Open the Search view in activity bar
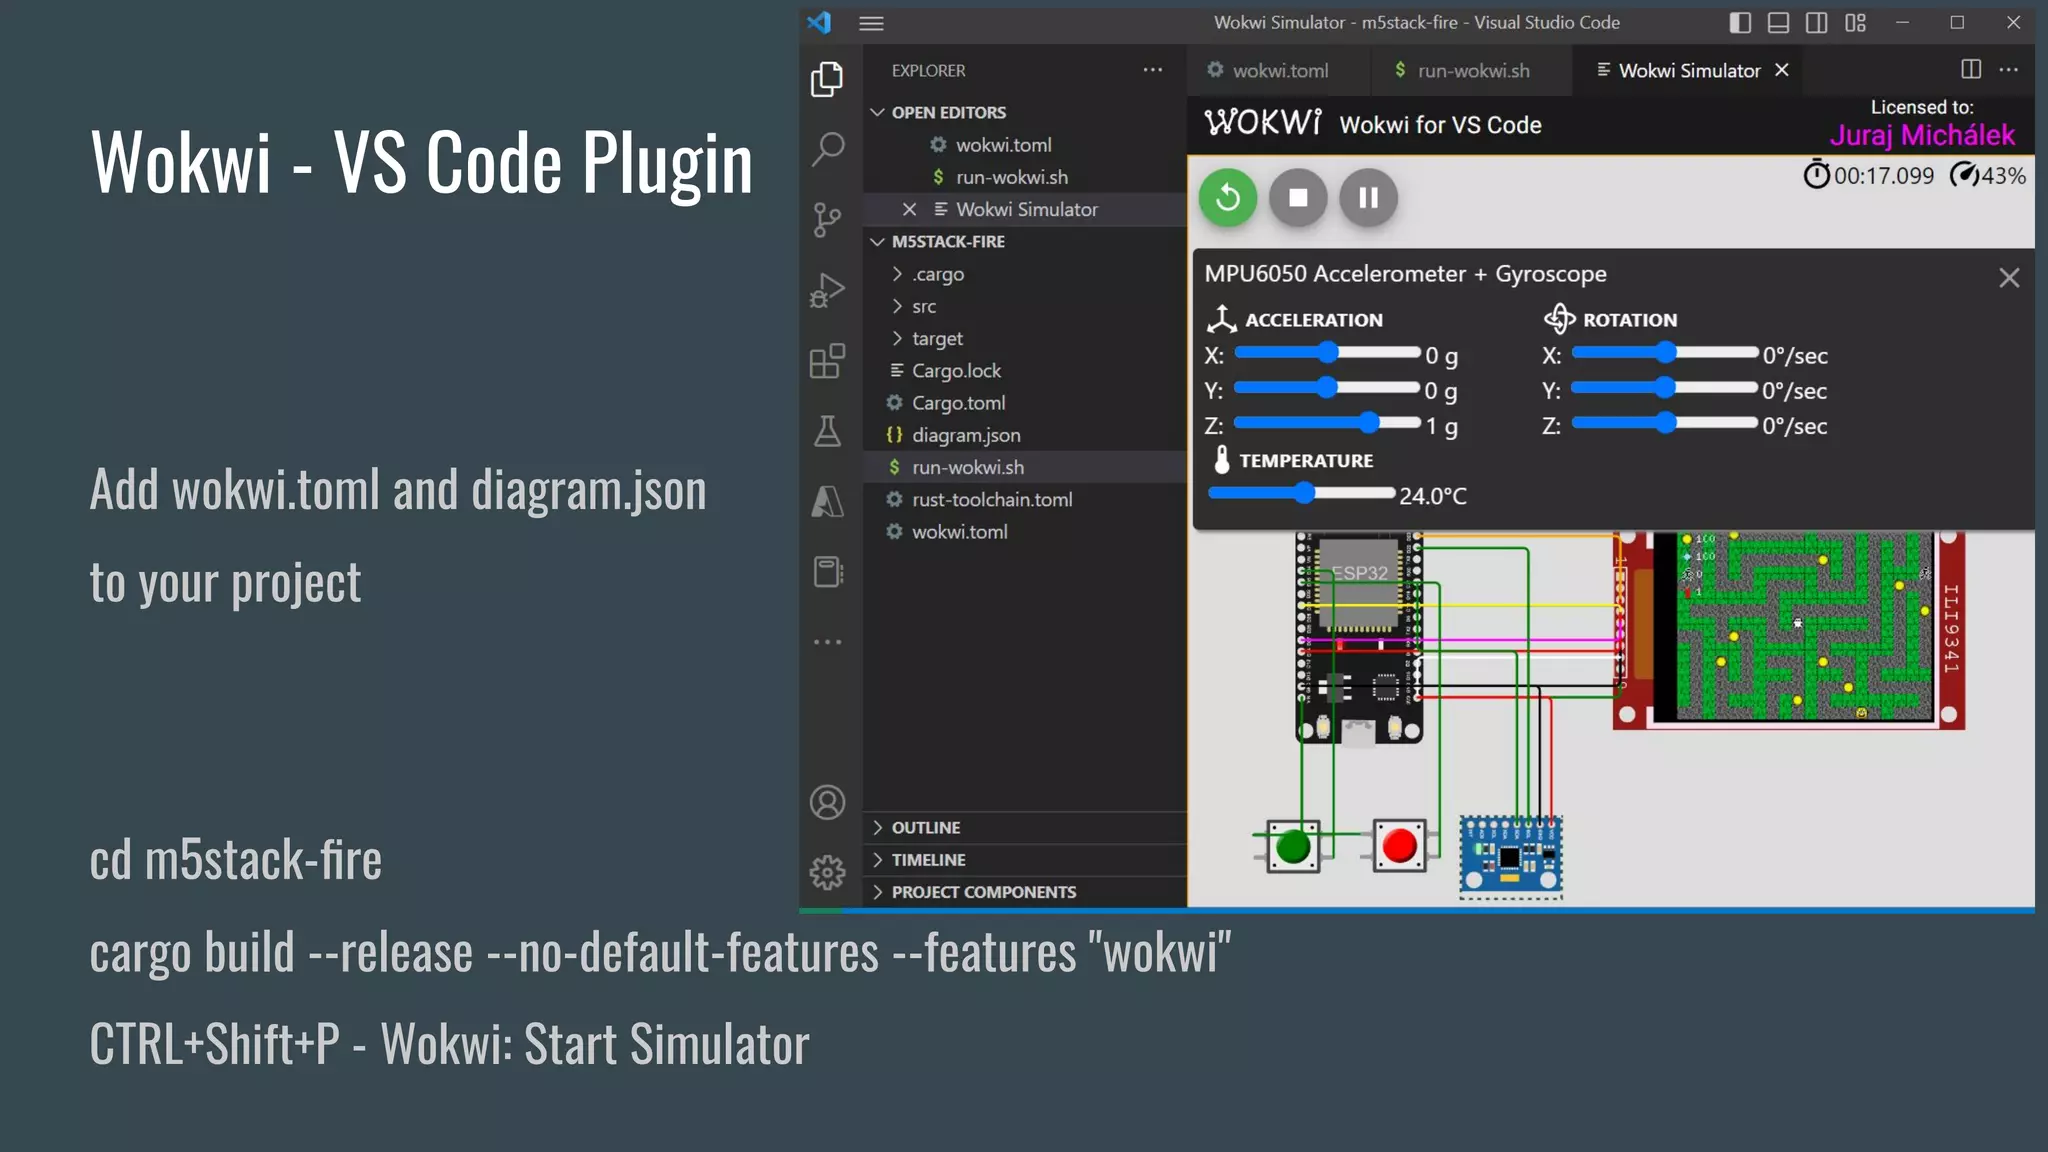The height and width of the screenshot is (1152, 2048). click(828, 149)
